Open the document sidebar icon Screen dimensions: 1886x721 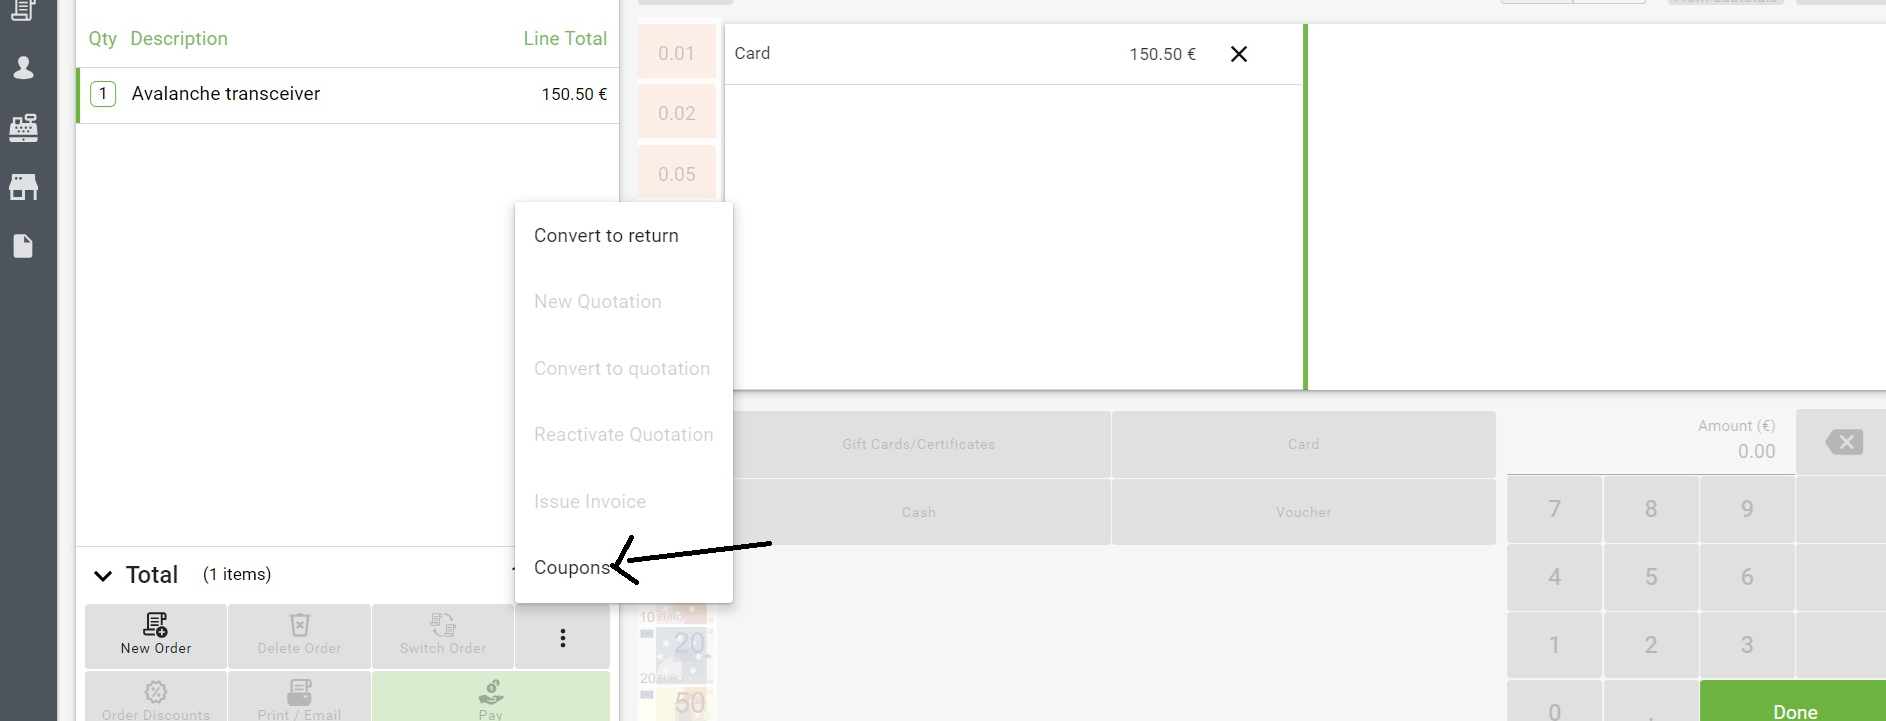pyautogui.click(x=23, y=246)
